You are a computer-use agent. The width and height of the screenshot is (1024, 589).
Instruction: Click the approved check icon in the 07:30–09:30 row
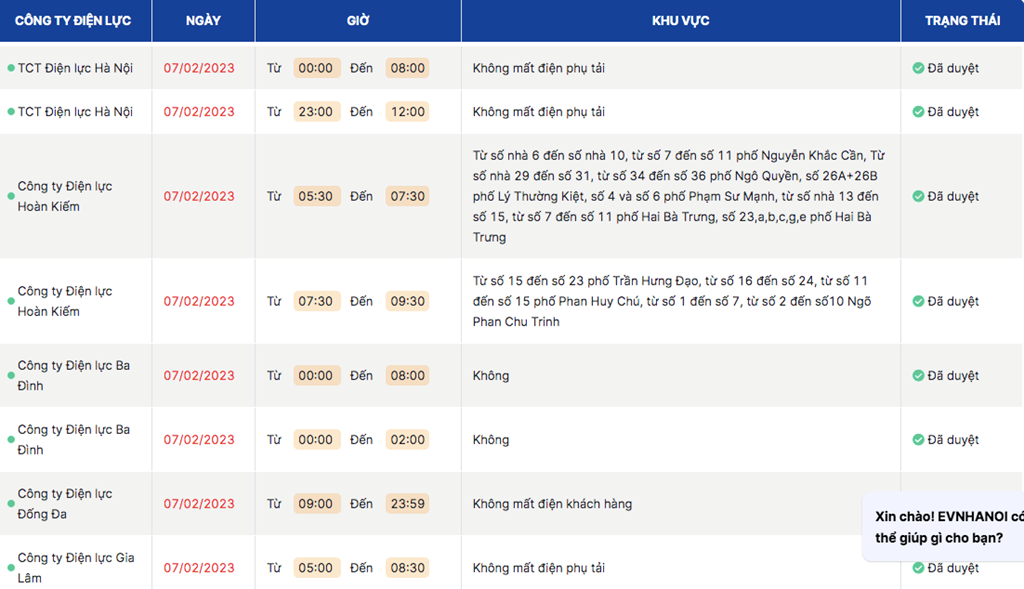(918, 301)
